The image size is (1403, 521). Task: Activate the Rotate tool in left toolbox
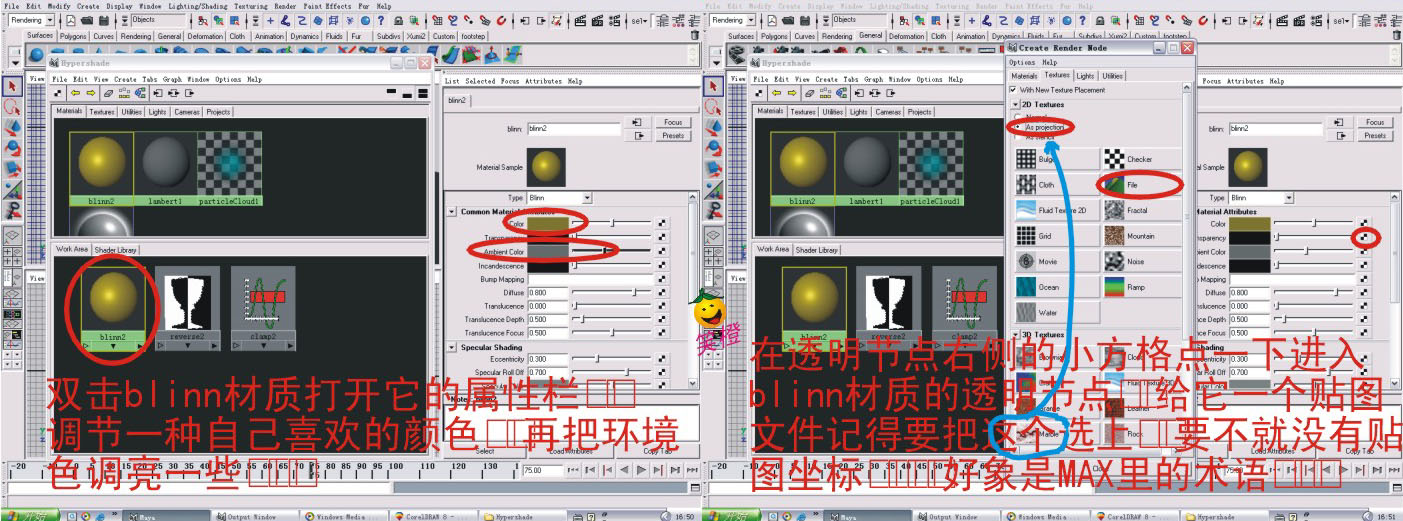(12, 148)
